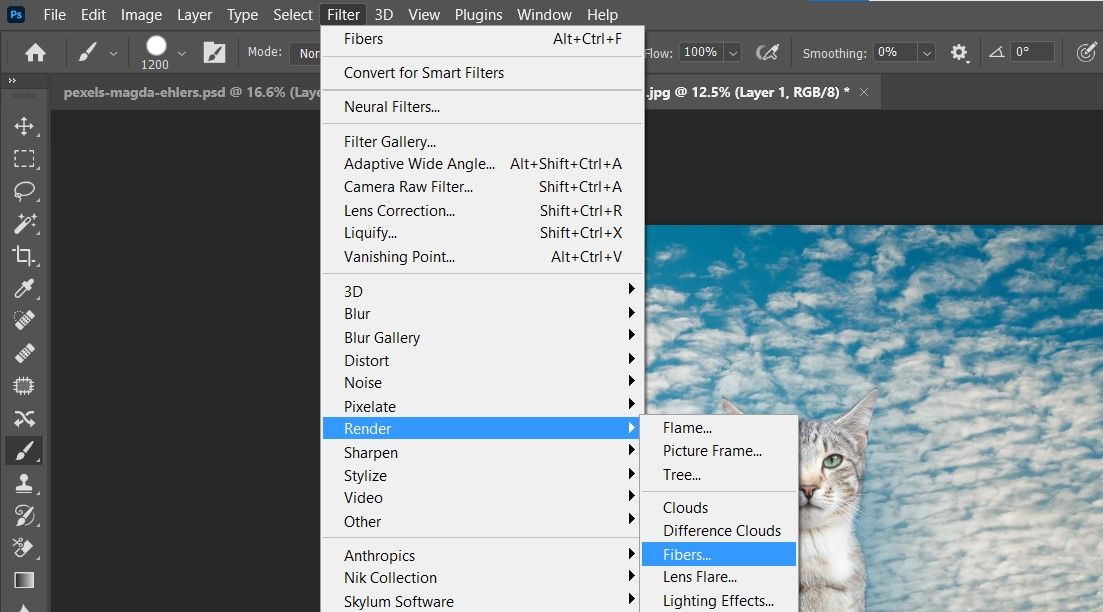1103x612 pixels.
Task: Open the brush size 1200 preset picker
Action: coord(155,53)
